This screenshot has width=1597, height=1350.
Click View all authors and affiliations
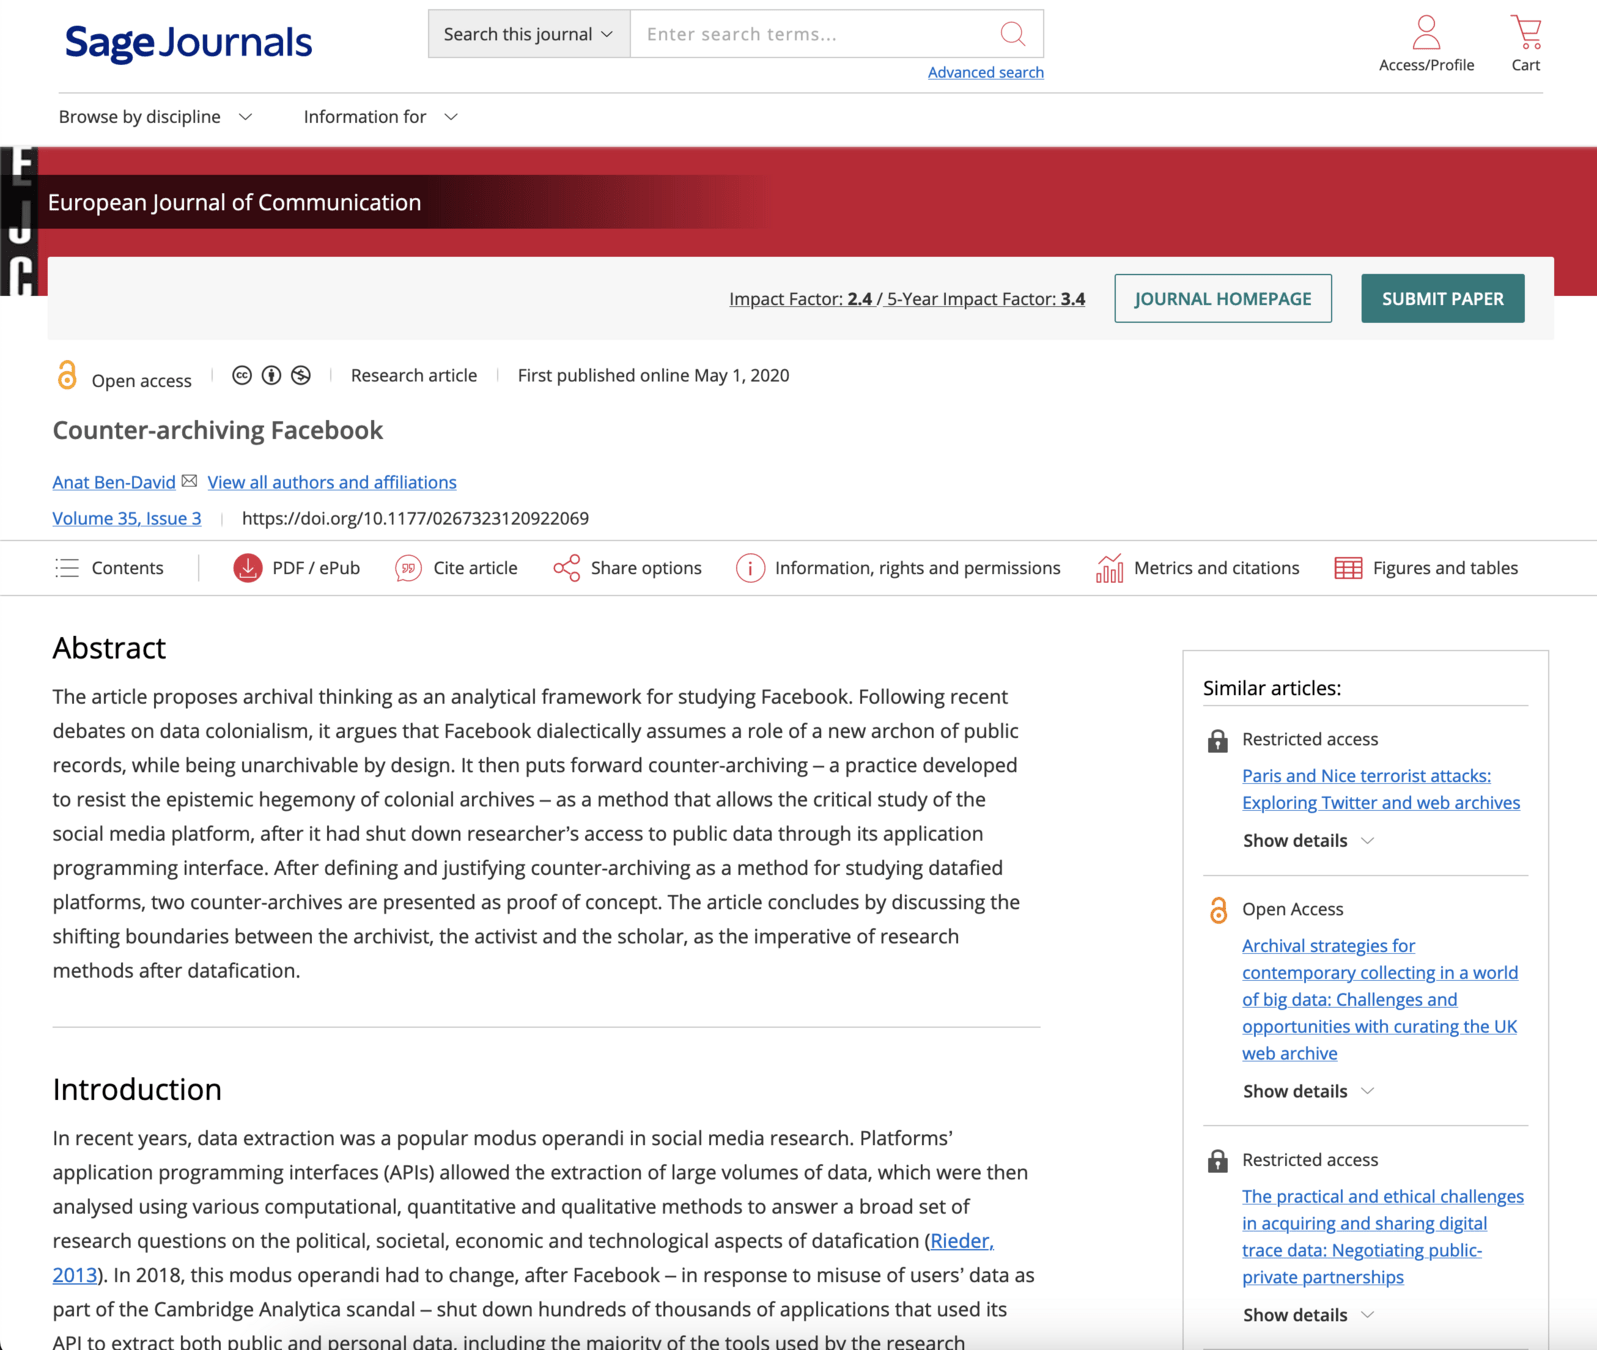(x=332, y=482)
